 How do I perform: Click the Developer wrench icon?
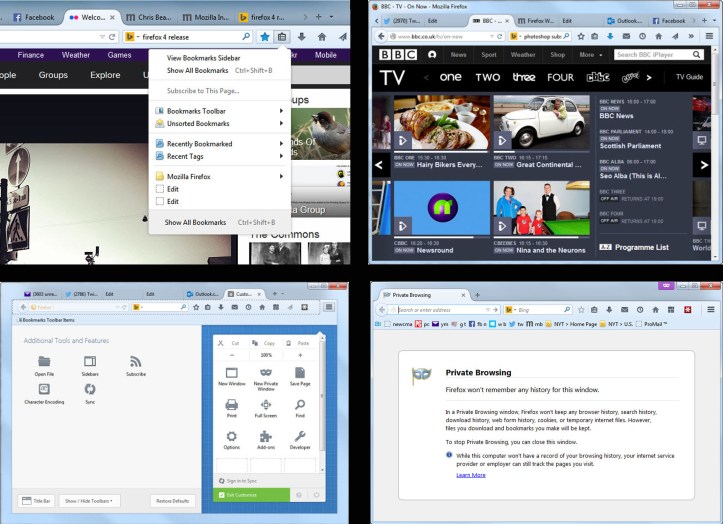(x=300, y=437)
